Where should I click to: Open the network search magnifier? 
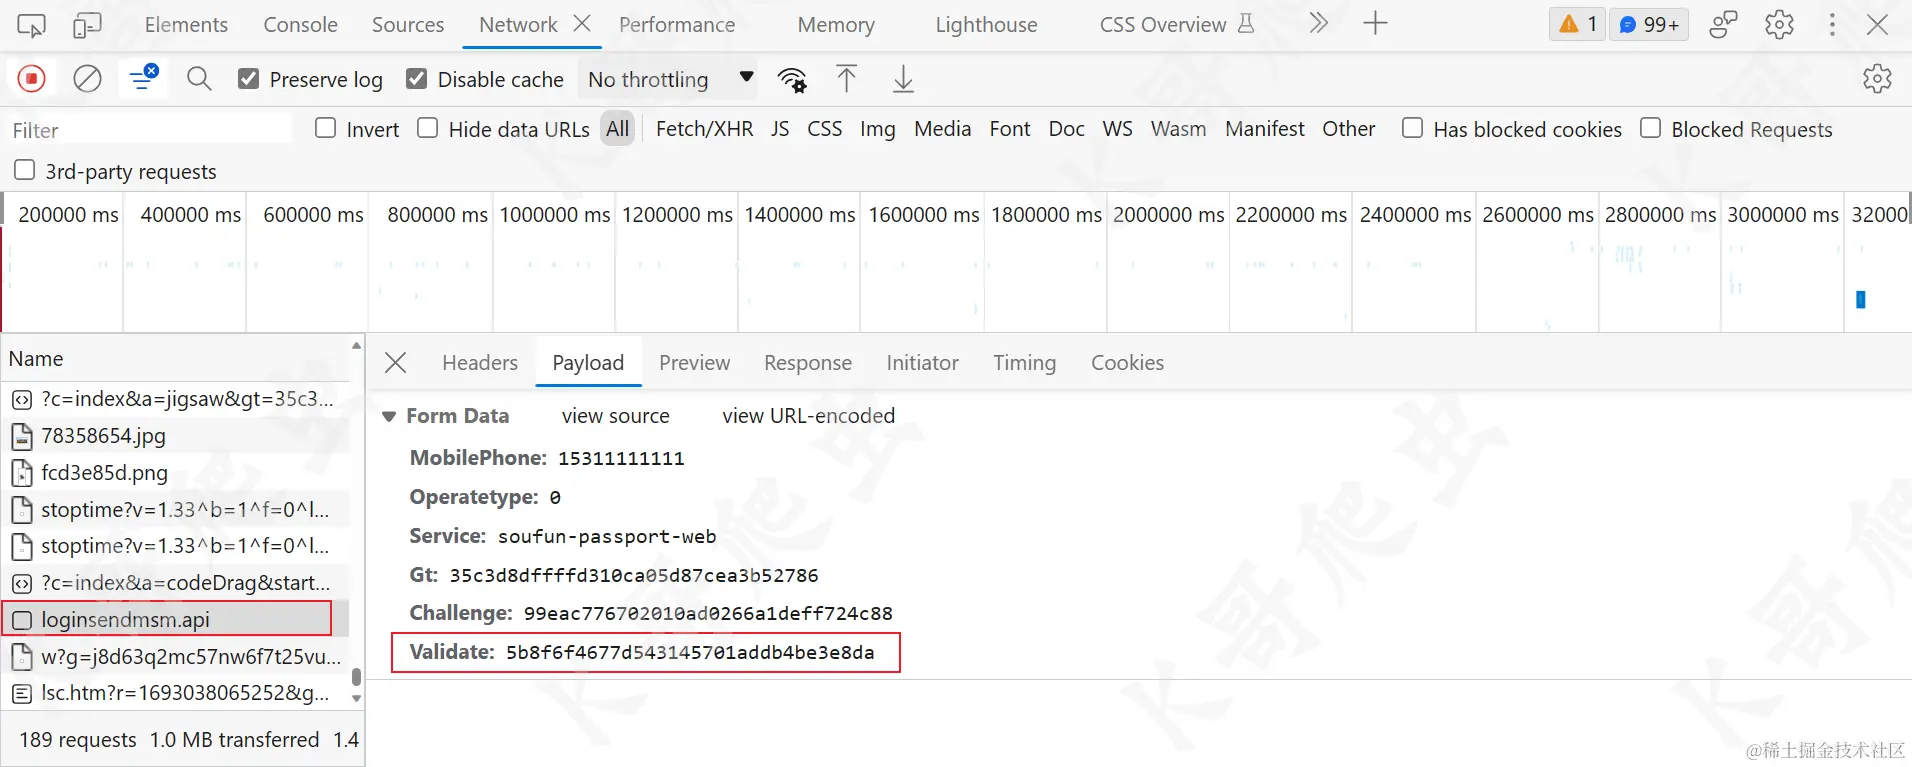coord(199,78)
